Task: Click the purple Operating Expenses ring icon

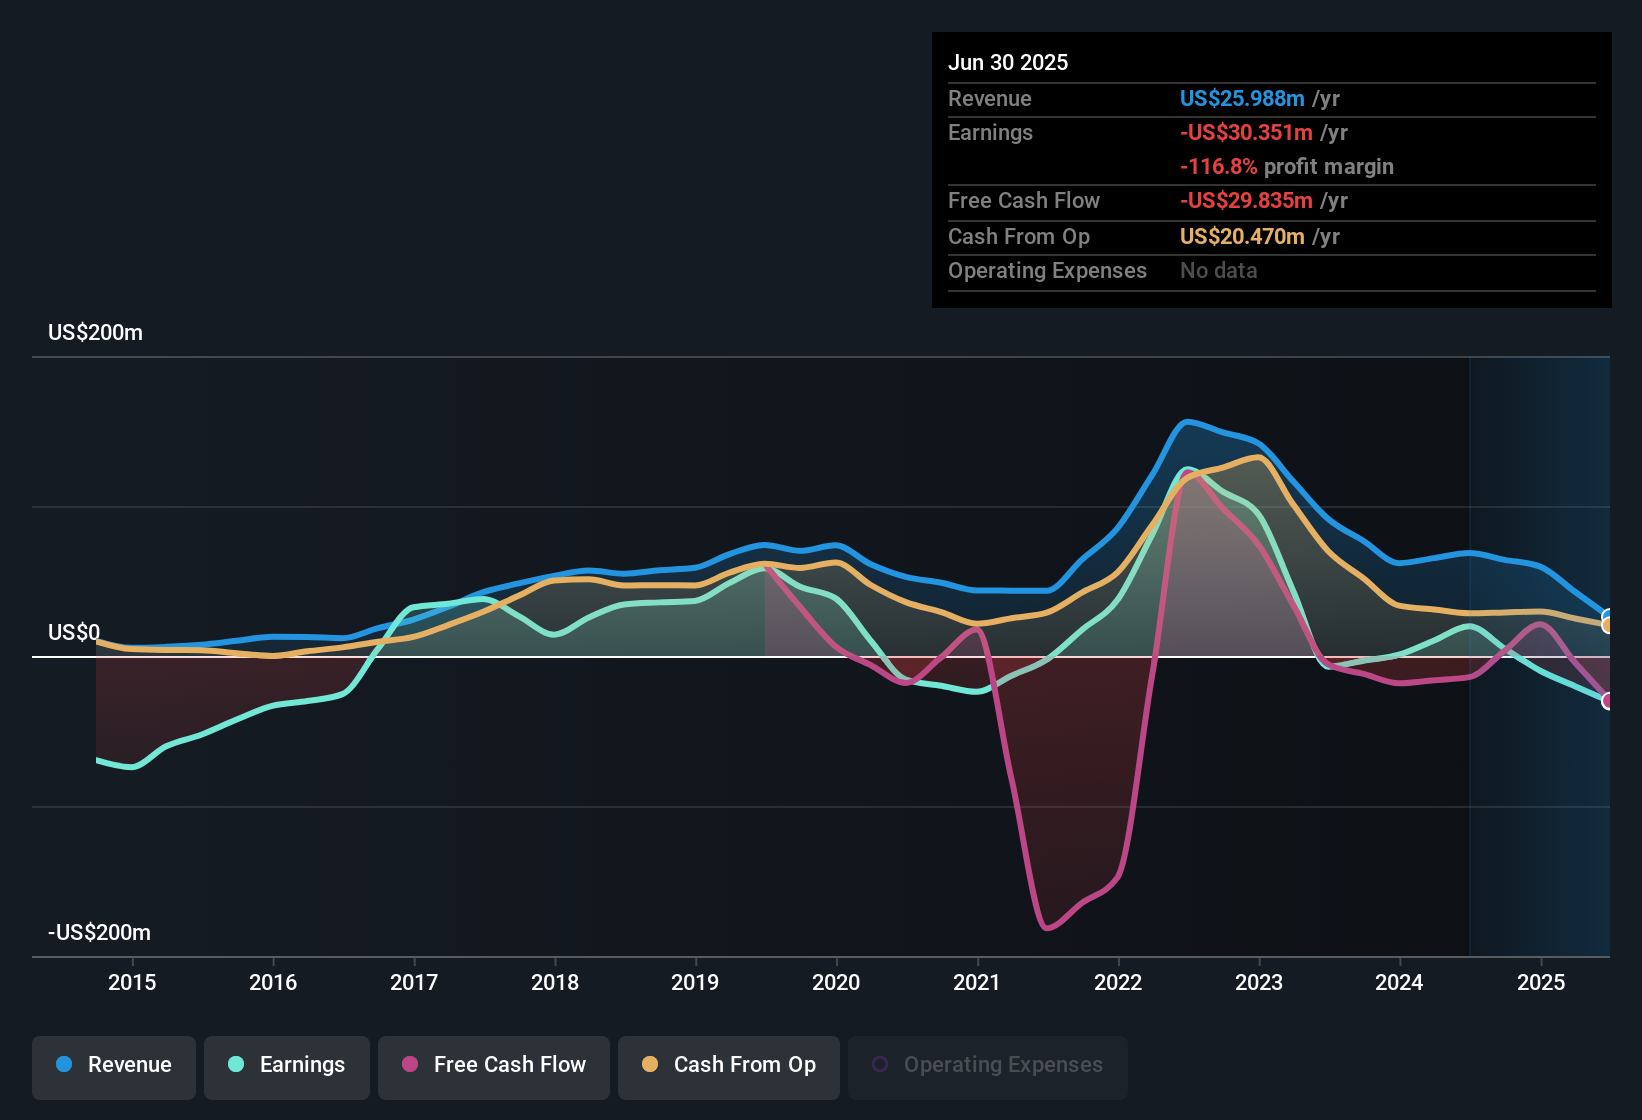Action: tap(880, 1063)
